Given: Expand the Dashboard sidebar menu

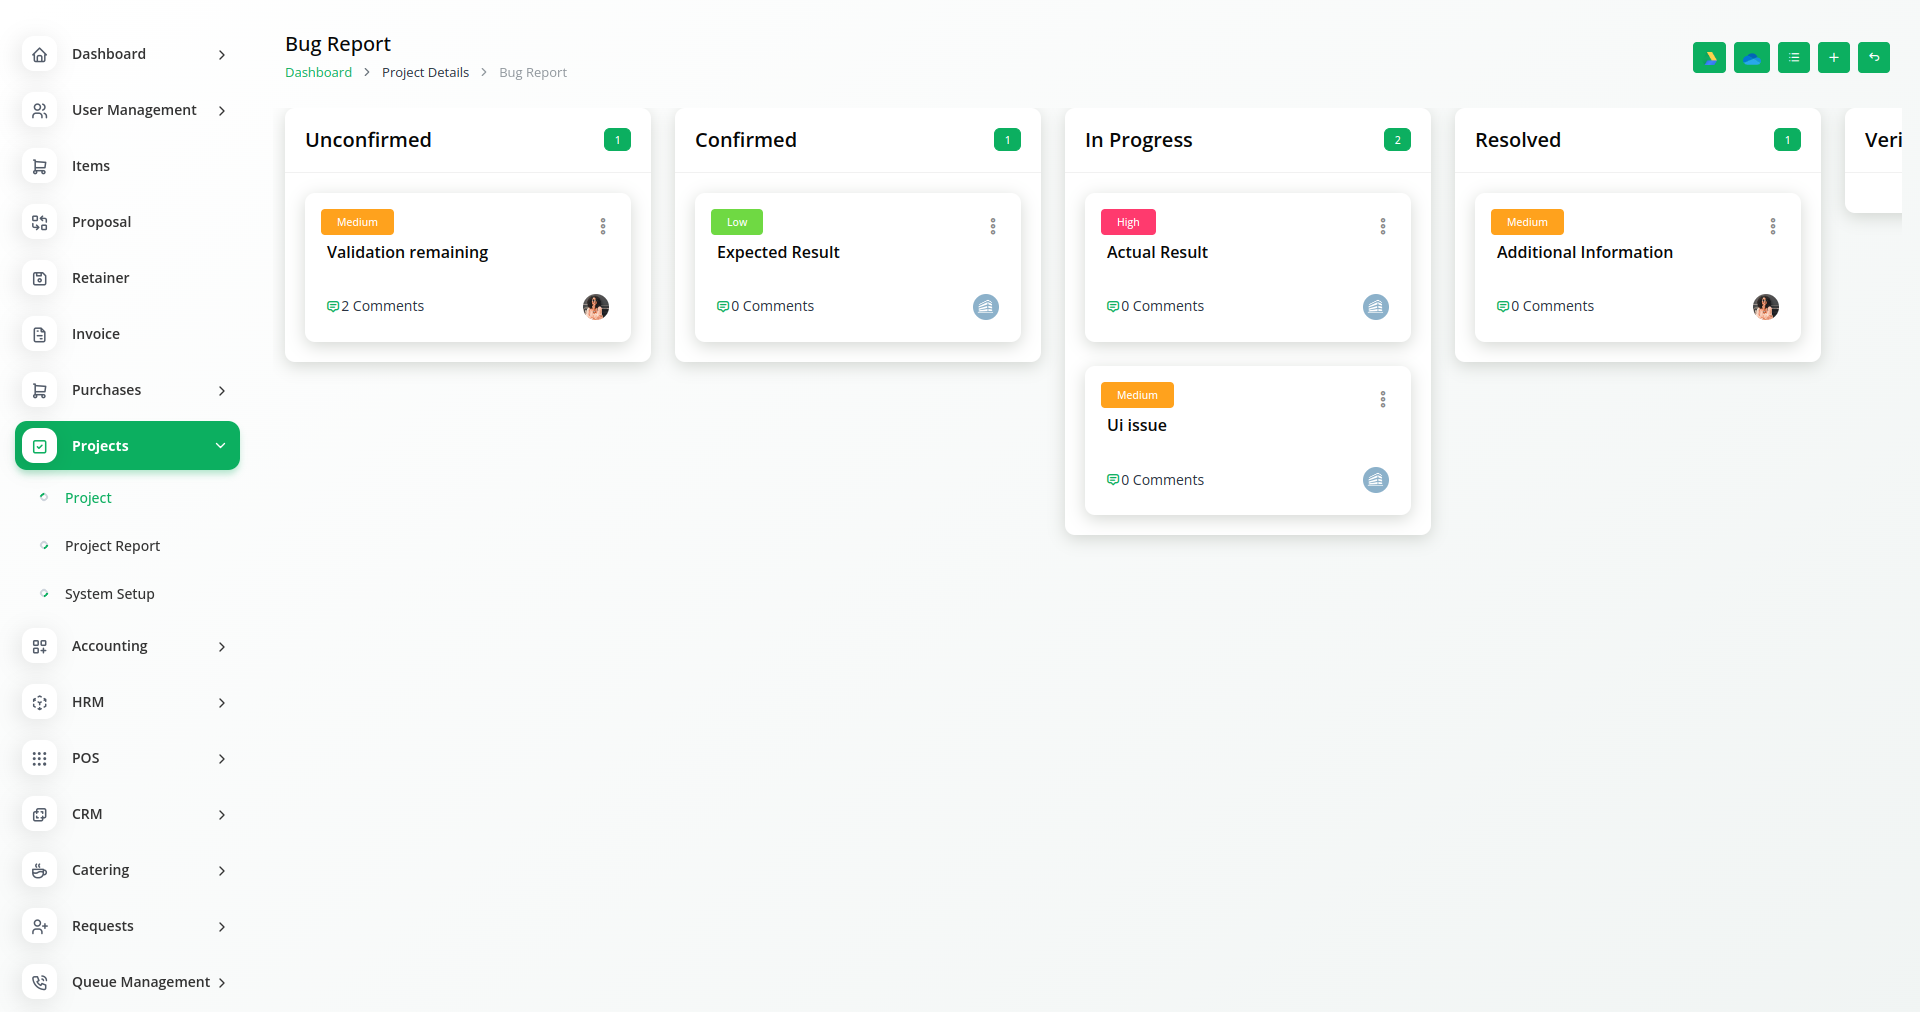Looking at the screenshot, I should (x=127, y=54).
